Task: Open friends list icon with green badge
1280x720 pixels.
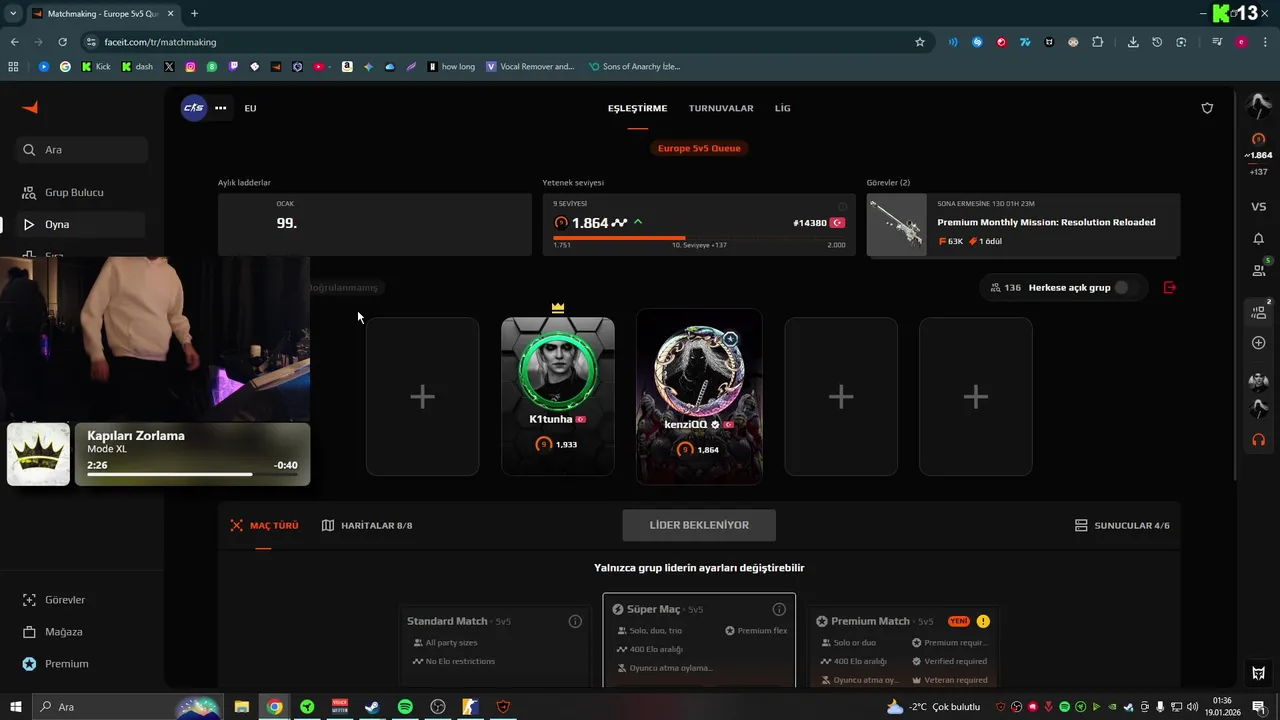Action: (x=1259, y=269)
